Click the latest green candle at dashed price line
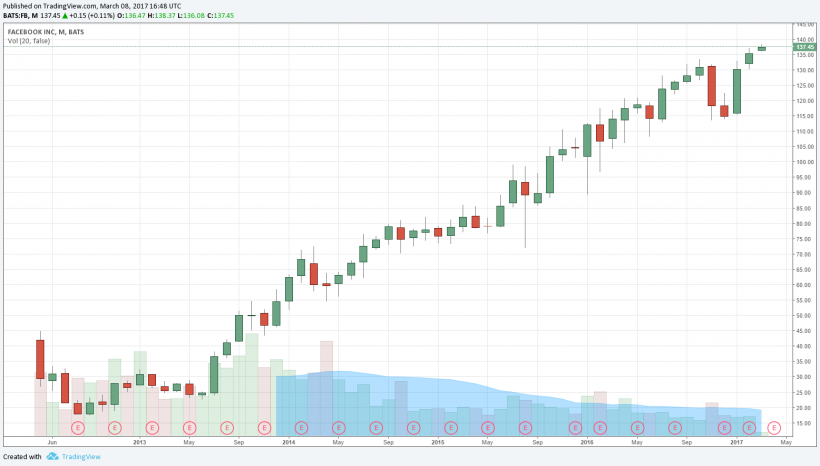The height and width of the screenshot is (466, 820). coord(761,49)
